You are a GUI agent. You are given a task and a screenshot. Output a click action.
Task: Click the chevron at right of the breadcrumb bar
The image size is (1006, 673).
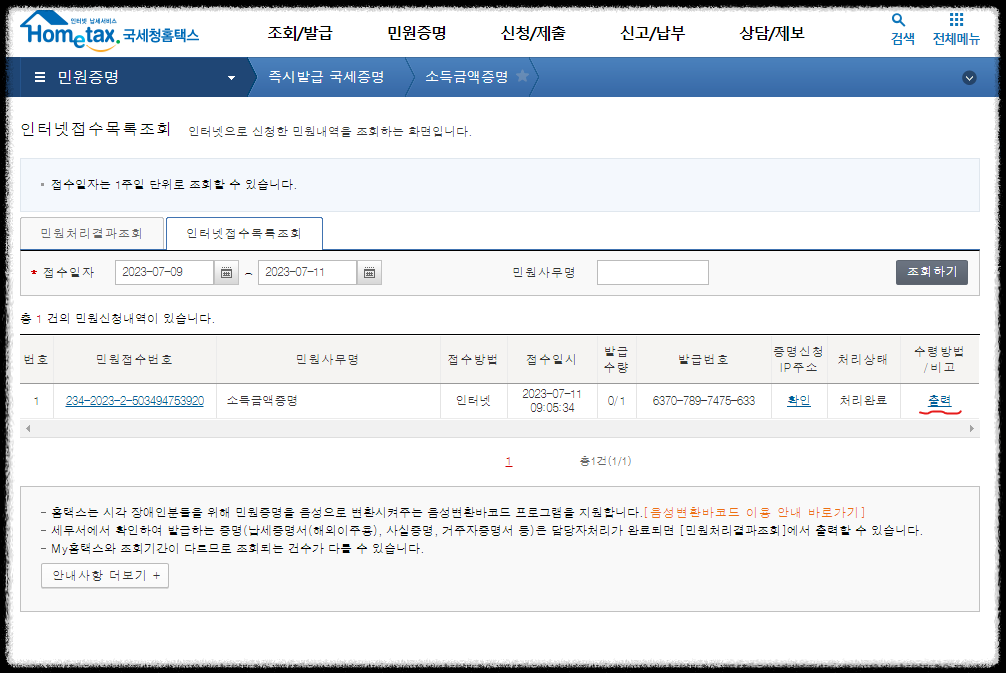pyautogui.click(x=967, y=75)
